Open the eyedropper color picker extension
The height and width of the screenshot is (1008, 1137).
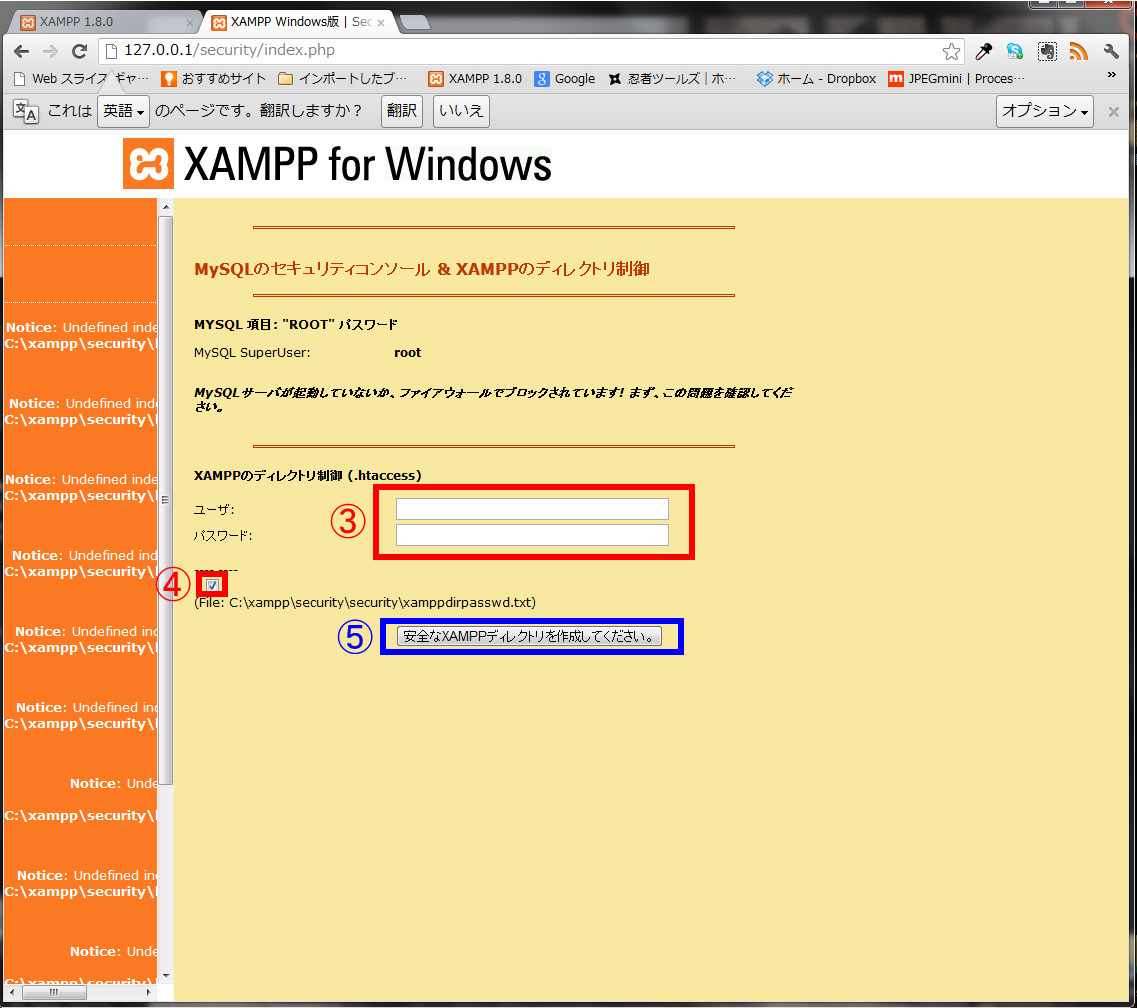pyautogui.click(x=983, y=51)
